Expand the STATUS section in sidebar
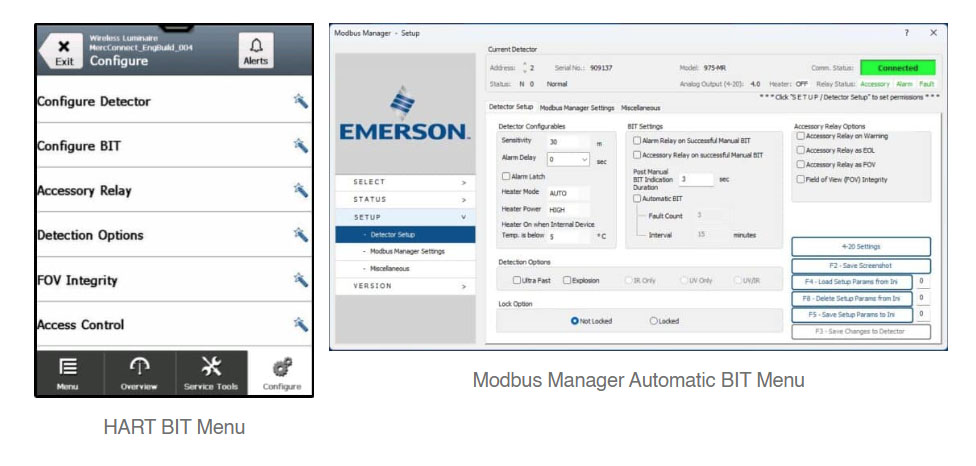The image size is (976, 466). [x=405, y=200]
